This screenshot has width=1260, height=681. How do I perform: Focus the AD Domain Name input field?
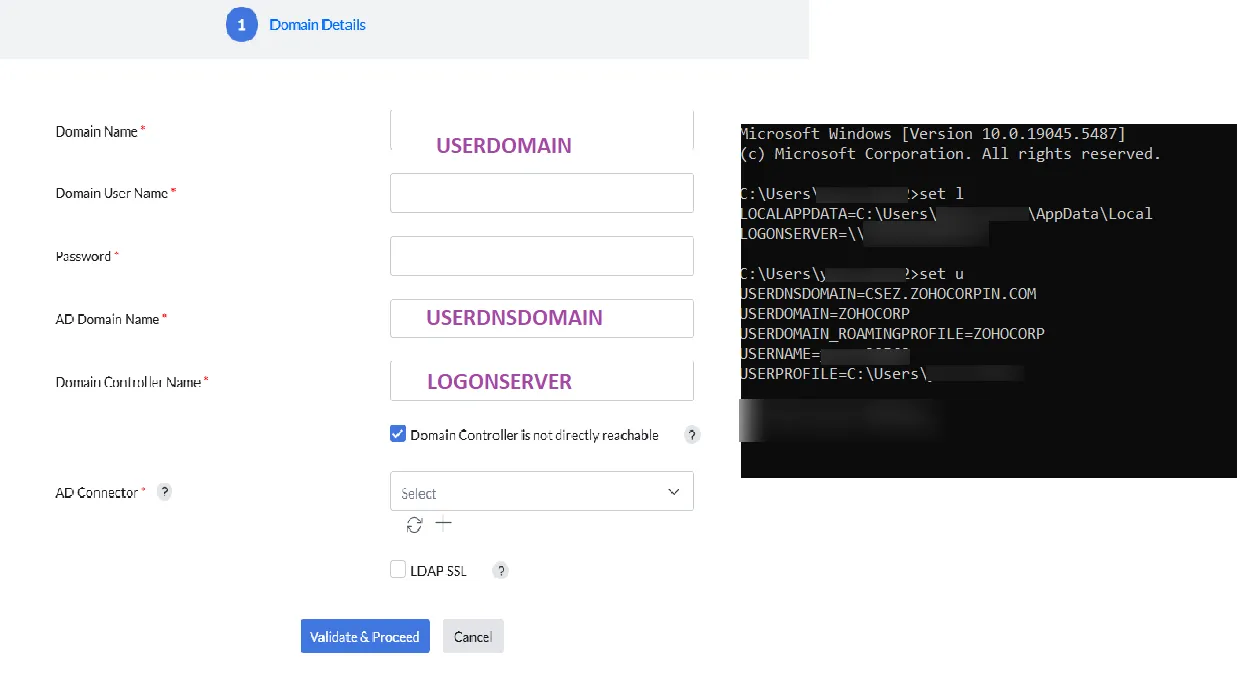(x=542, y=318)
